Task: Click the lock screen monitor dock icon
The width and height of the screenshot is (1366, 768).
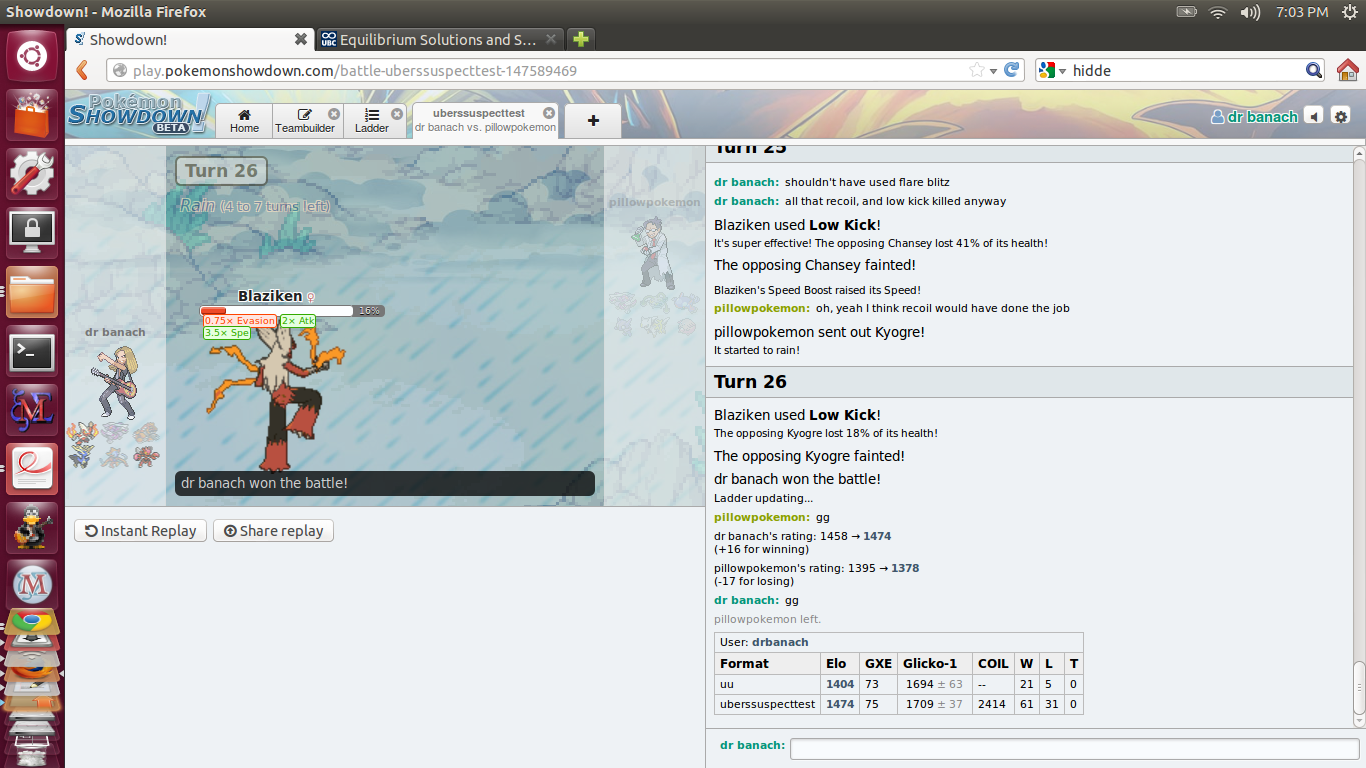Action: pyautogui.click(x=32, y=232)
